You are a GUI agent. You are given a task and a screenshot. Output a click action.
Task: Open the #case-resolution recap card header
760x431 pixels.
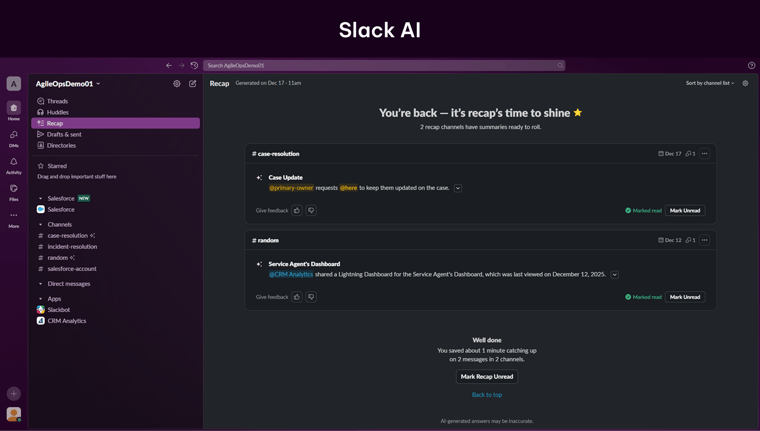tap(276, 154)
